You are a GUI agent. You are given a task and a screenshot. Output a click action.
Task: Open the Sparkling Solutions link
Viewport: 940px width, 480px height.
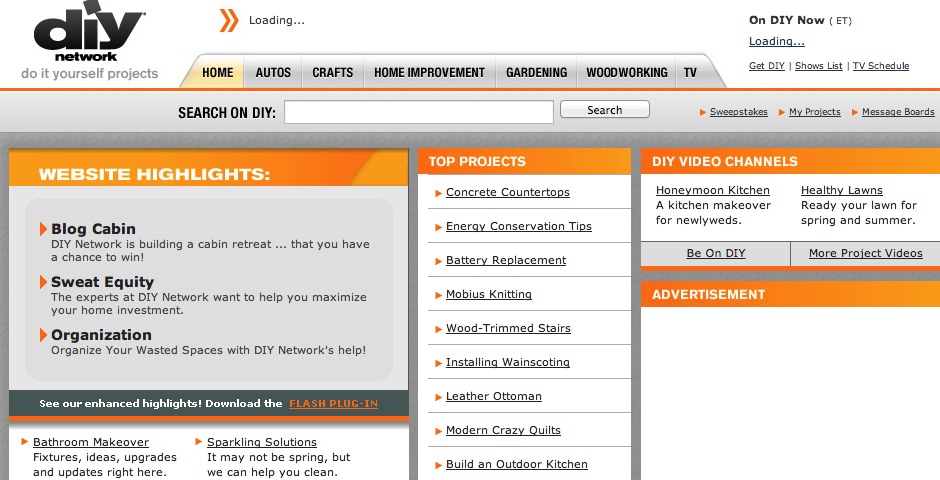click(261, 442)
